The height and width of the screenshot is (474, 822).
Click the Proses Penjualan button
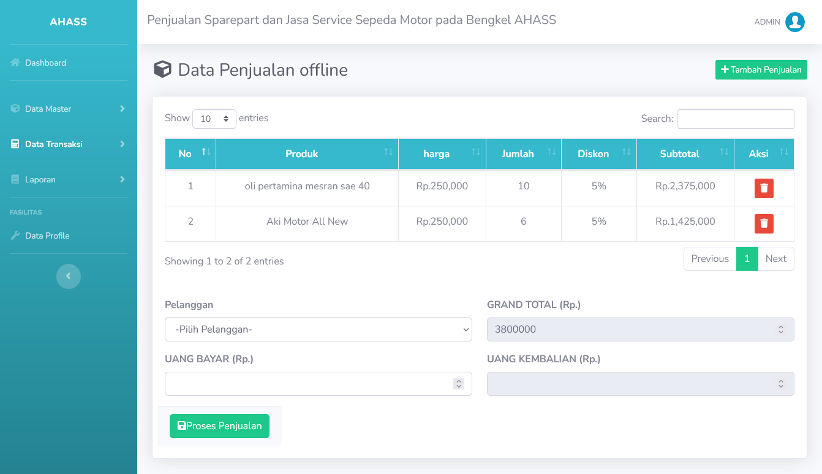220,426
